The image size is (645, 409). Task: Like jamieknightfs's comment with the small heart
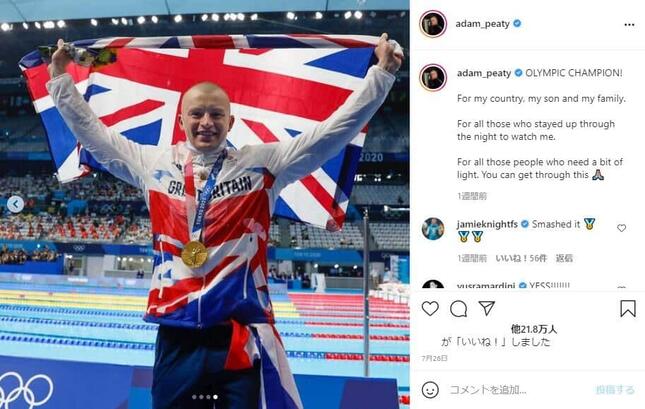click(x=621, y=228)
